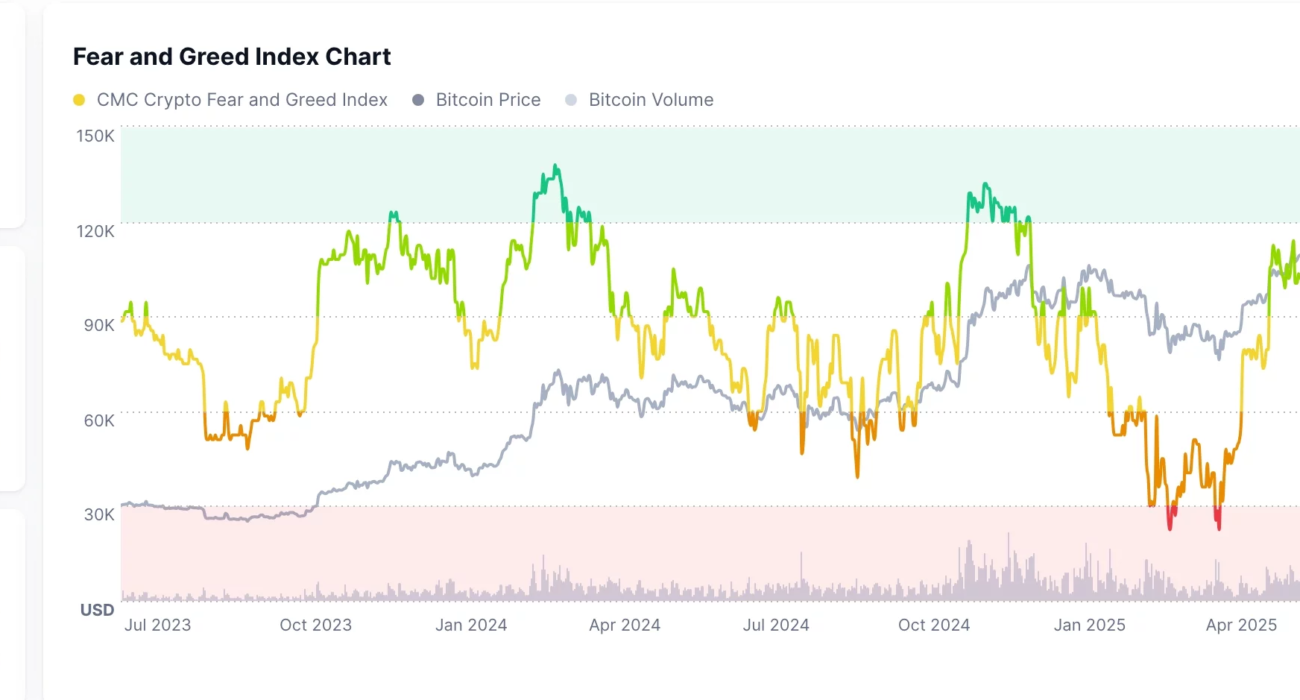Click the 90K price axis label
Viewport: 1300px width, 700px height.
coord(98,325)
